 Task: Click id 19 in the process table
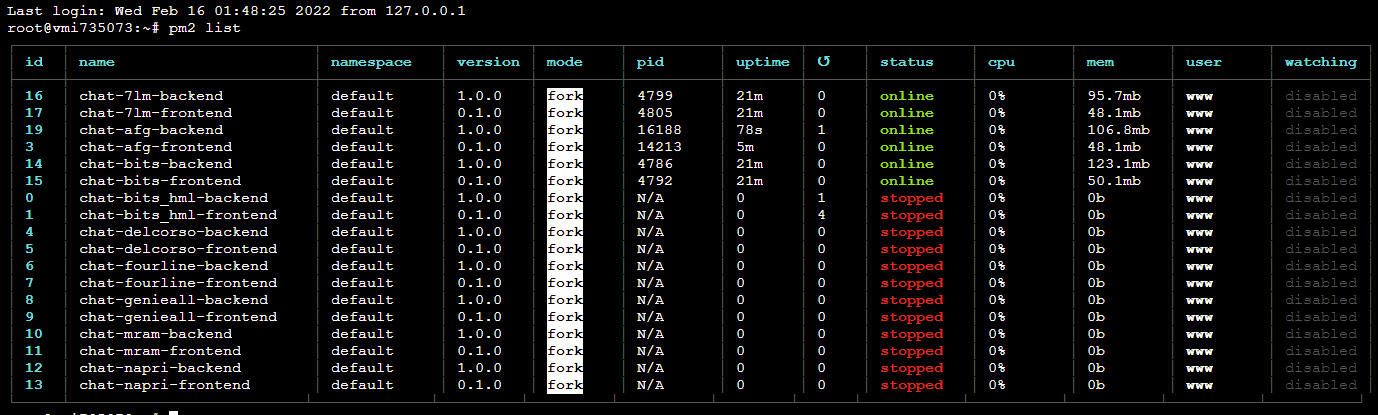[x=34, y=130]
